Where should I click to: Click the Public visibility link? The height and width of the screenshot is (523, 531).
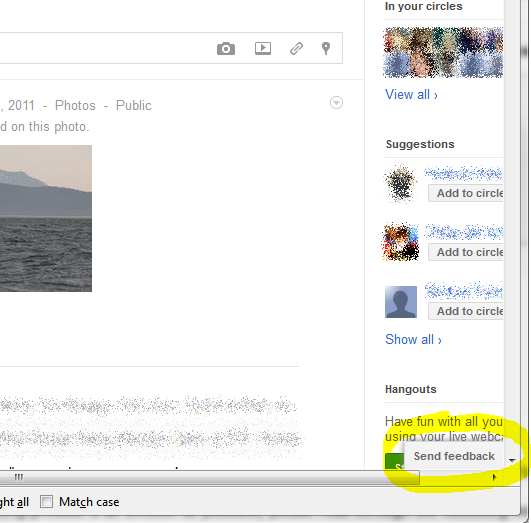tap(133, 105)
